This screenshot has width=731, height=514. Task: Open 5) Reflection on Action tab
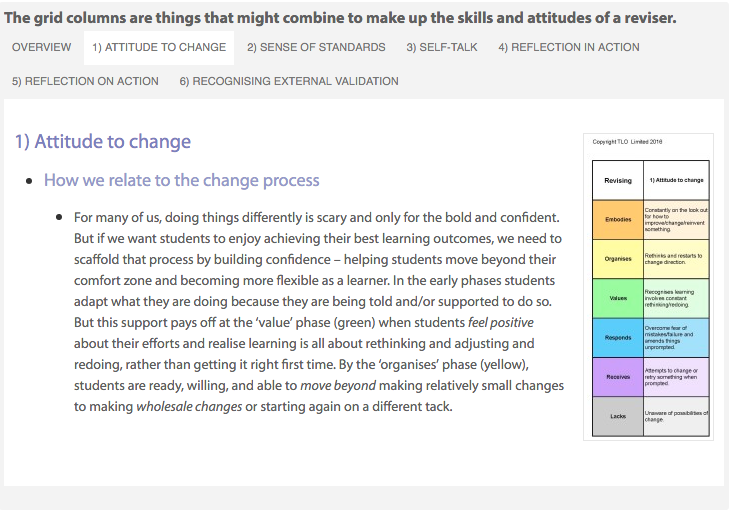85,82
